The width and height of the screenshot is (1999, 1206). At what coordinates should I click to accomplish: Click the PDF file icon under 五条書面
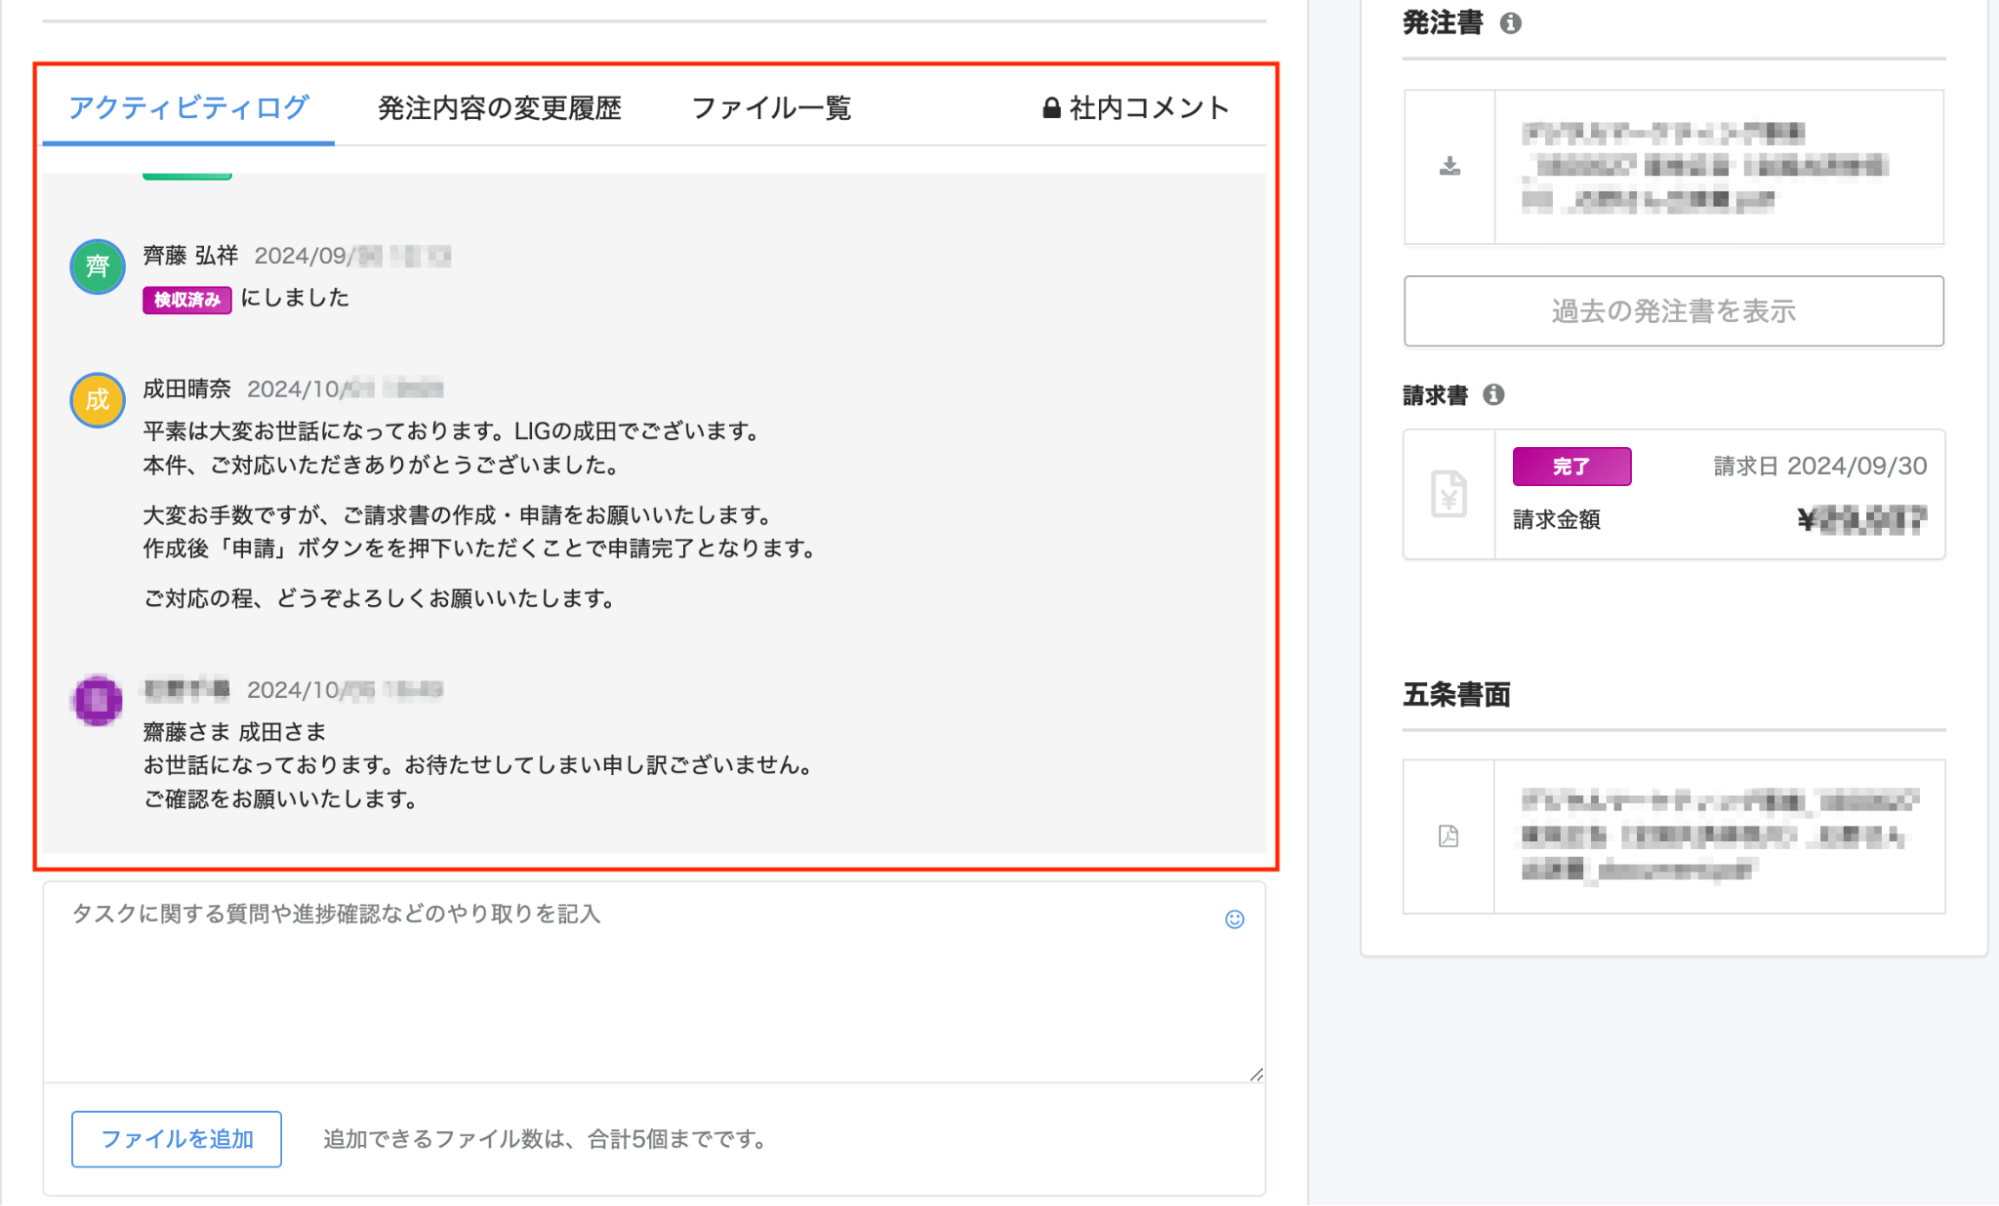(x=1448, y=836)
